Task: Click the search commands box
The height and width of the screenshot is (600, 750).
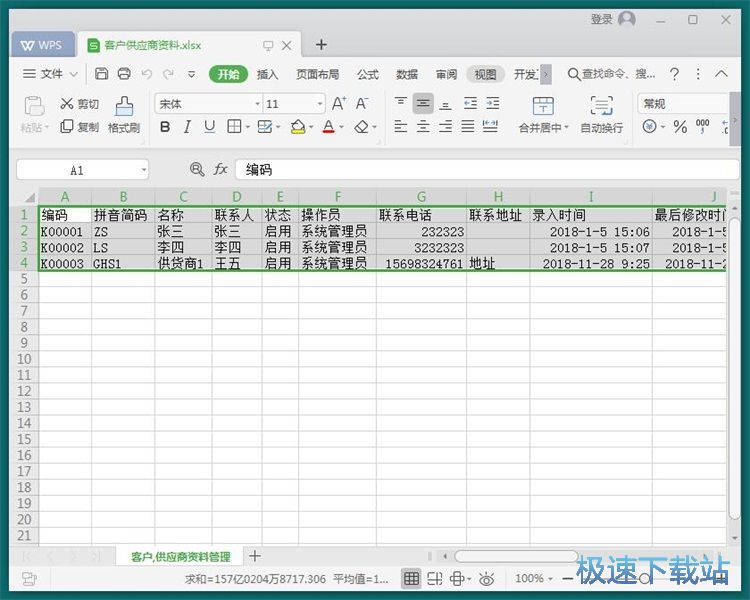Action: pos(611,74)
